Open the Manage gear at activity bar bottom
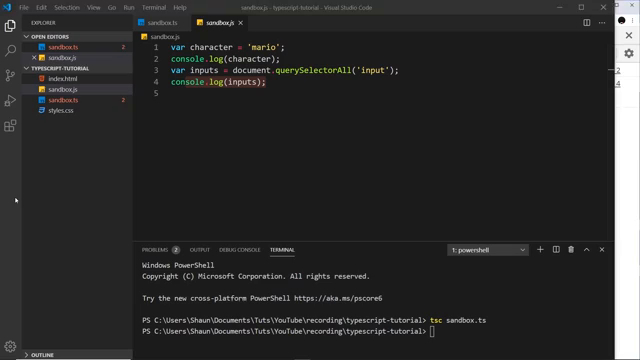The width and height of the screenshot is (640, 360). point(10,347)
